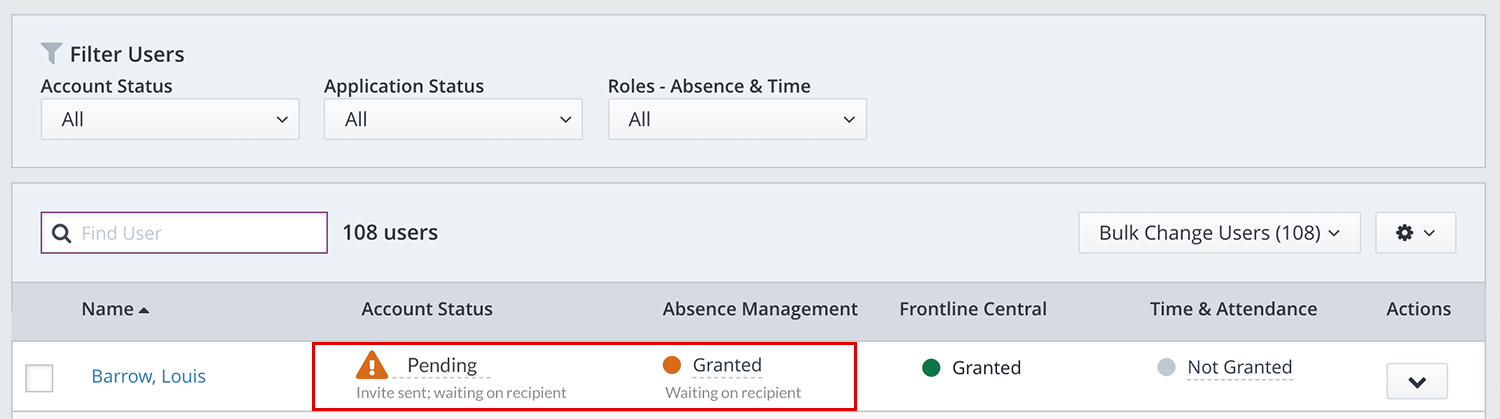Image resolution: width=1500 pixels, height=419 pixels.
Task: Click the Pending account status text
Action: (x=442, y=365)
